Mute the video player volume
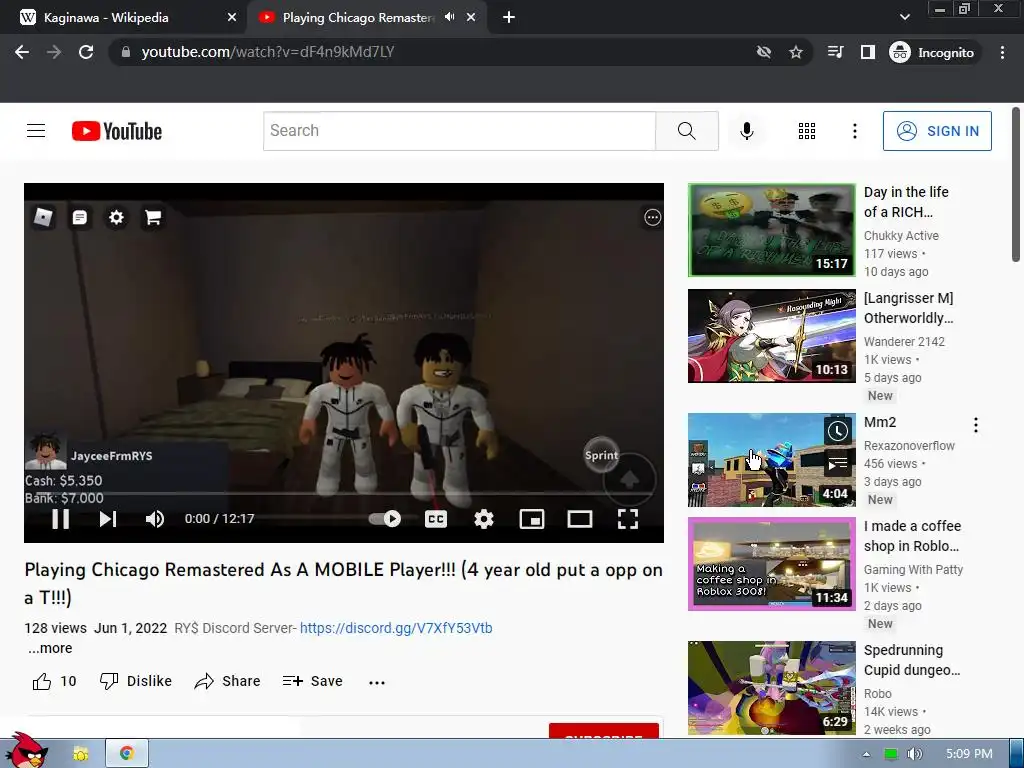This screenshot has height=768, width=1024. click(155, 519)
